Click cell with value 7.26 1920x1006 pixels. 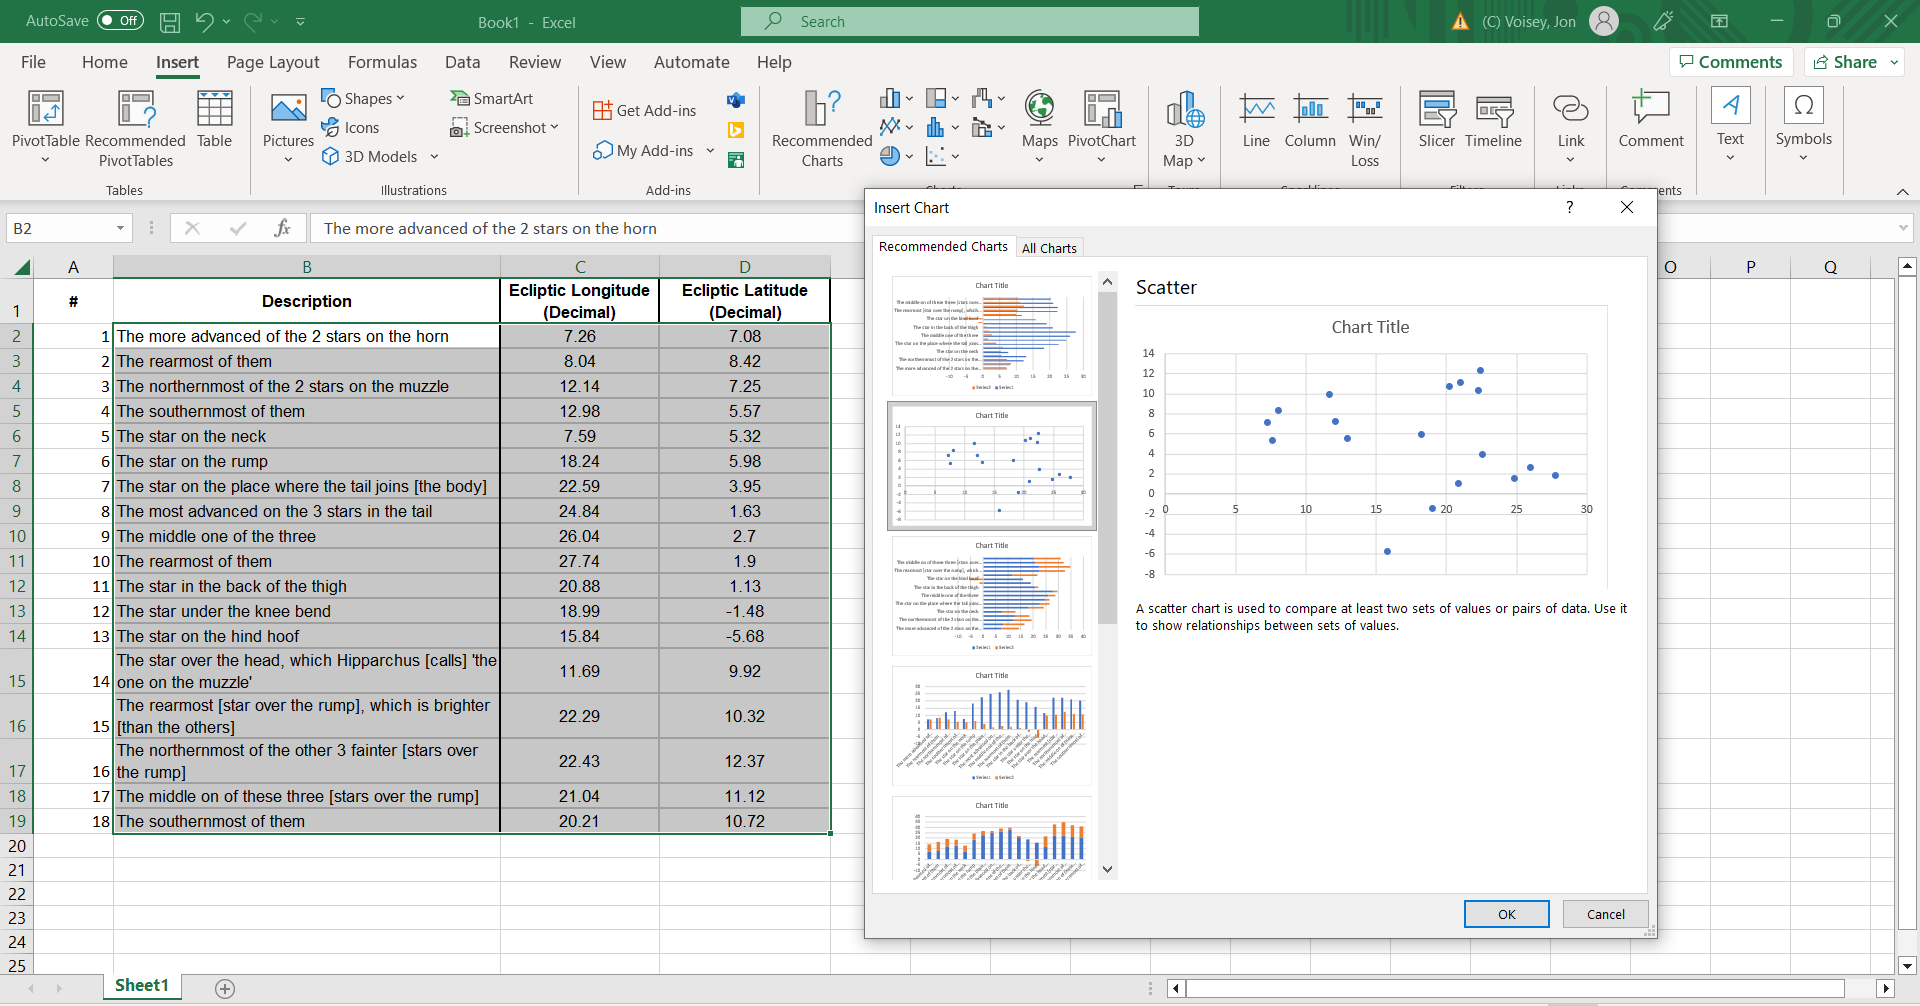tap(580, 336)
